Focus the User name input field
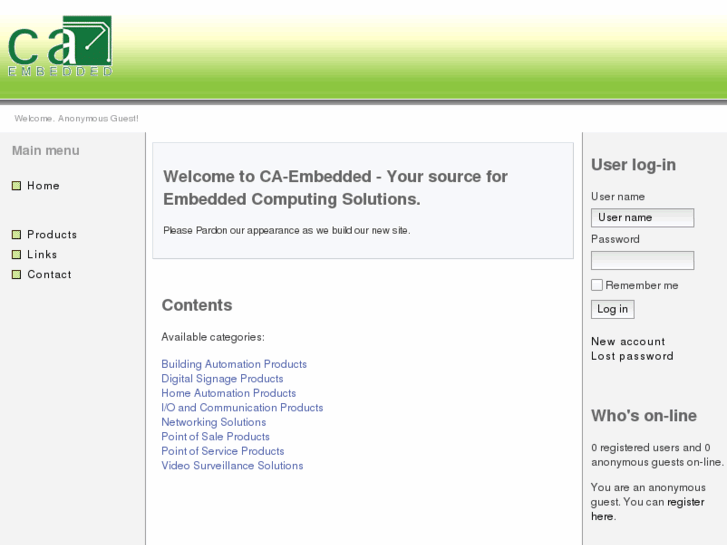Image resolution: width=727 pixels, height=545 pixels. (642, 218)
